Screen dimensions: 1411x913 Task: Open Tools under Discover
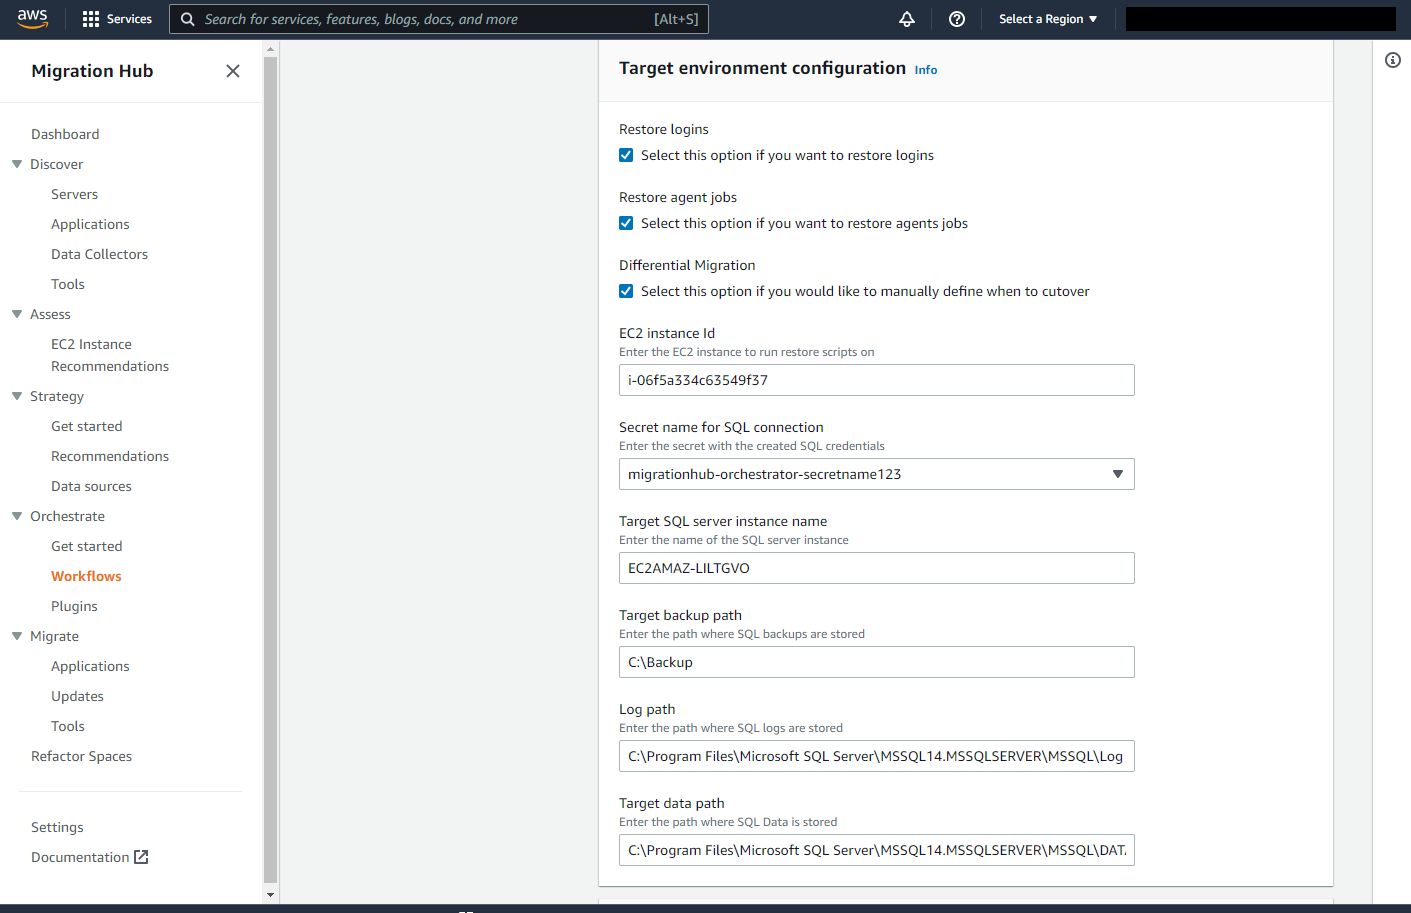tap(68, 284)
